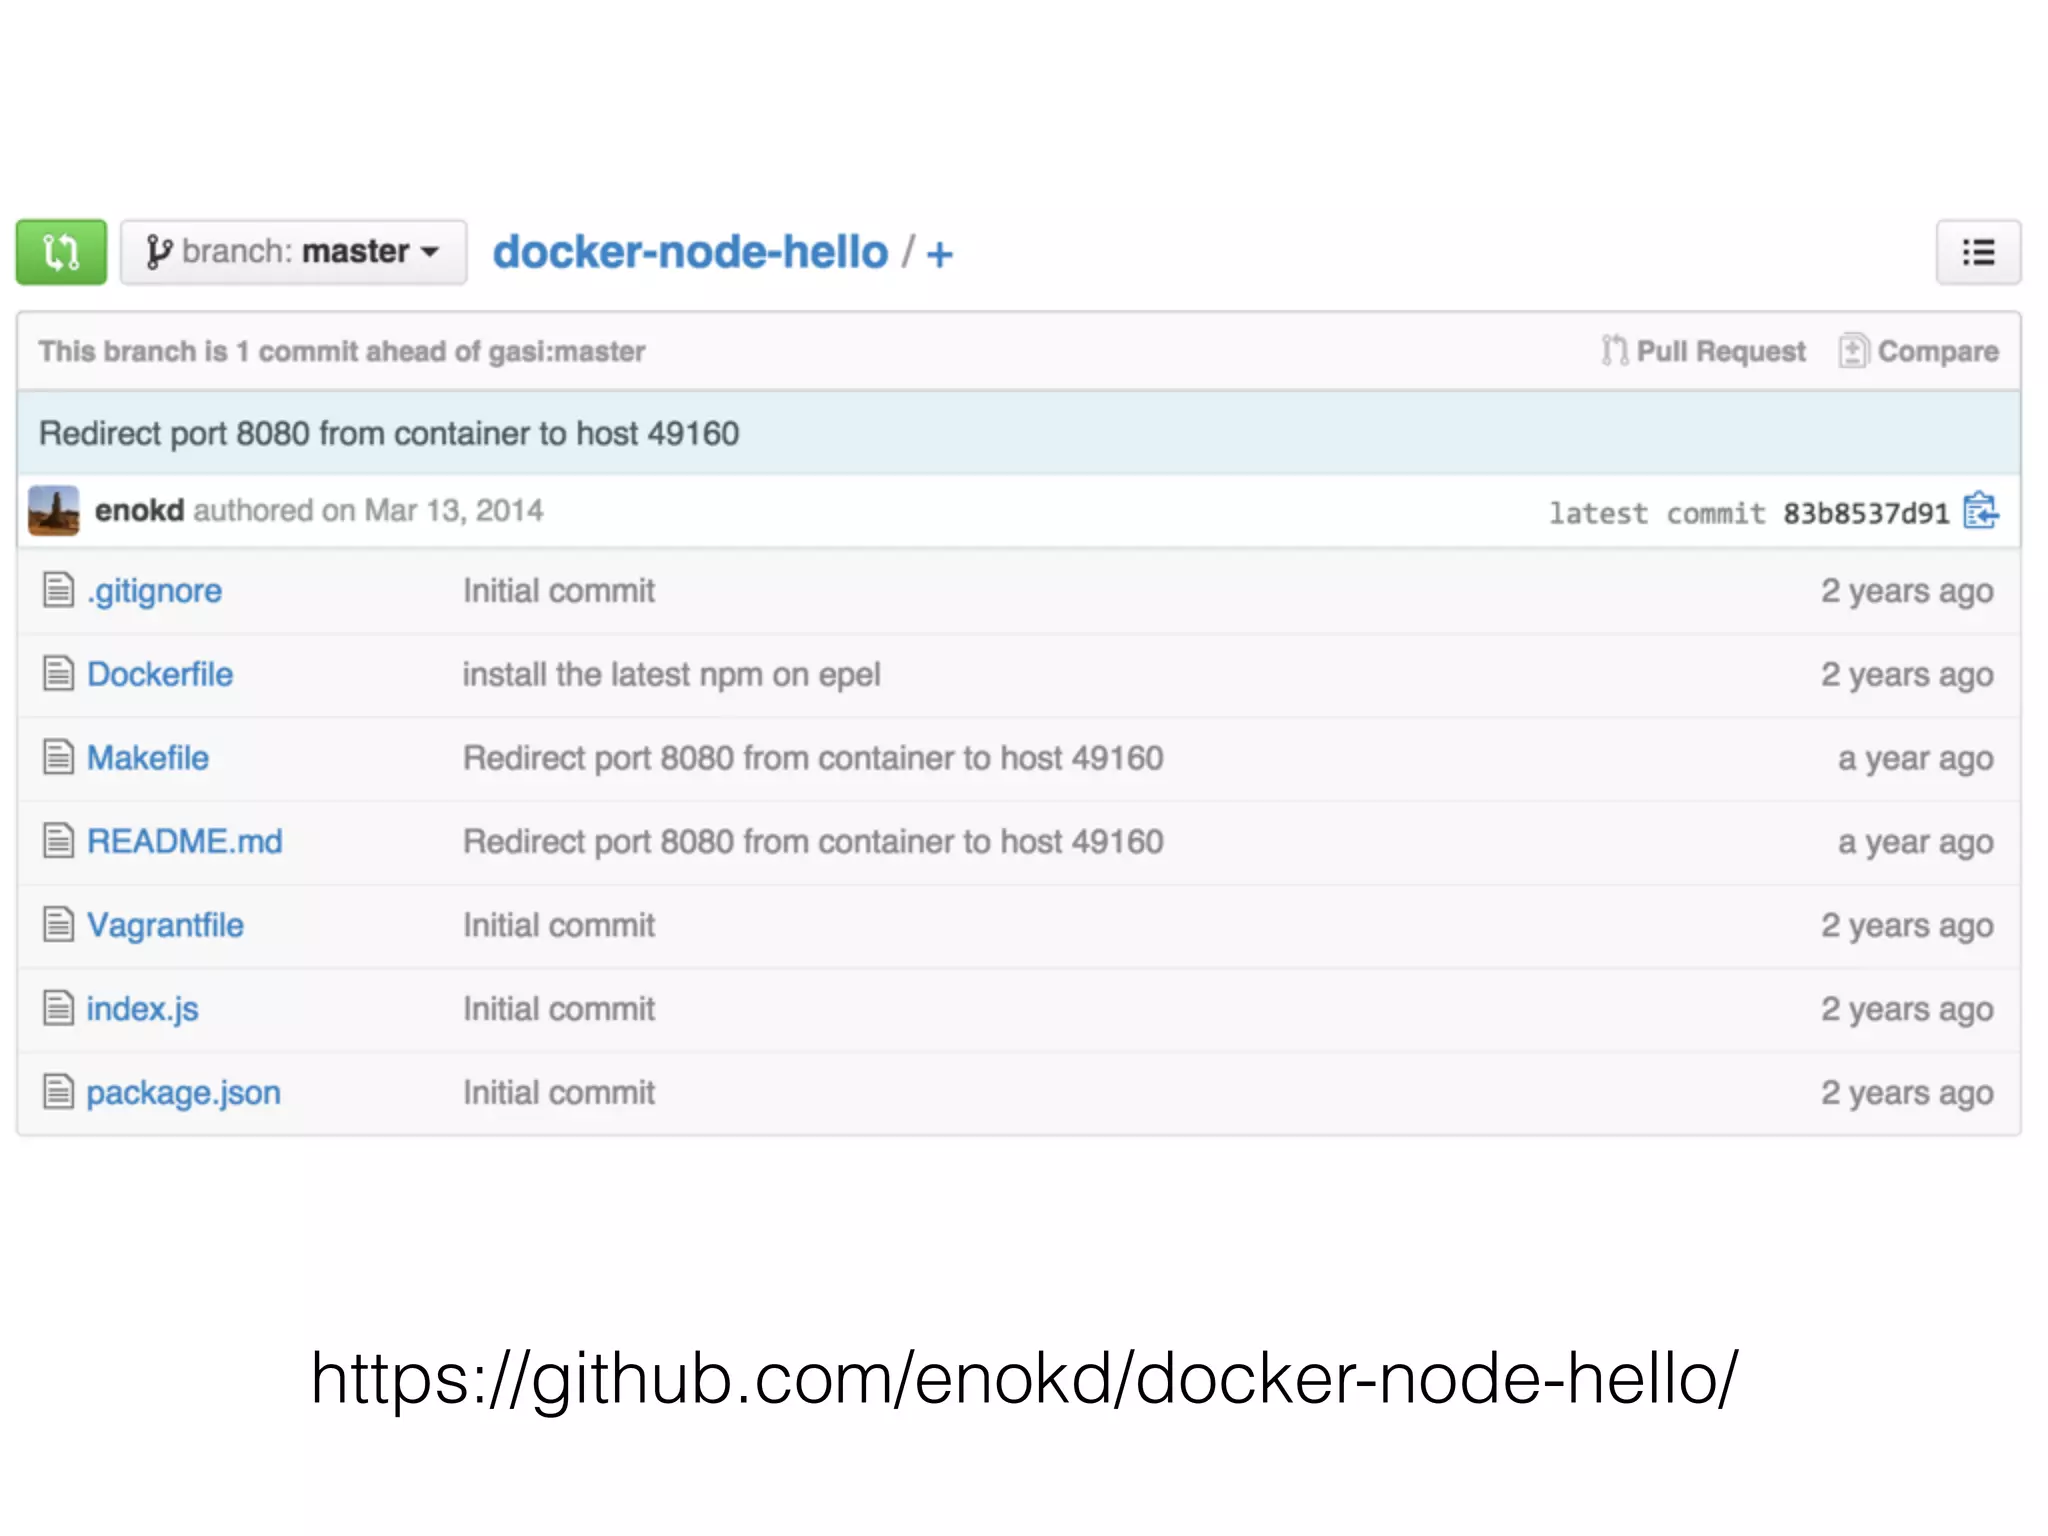
Task: Open the package.json Initial commit message
Action: coord(559,1092)
